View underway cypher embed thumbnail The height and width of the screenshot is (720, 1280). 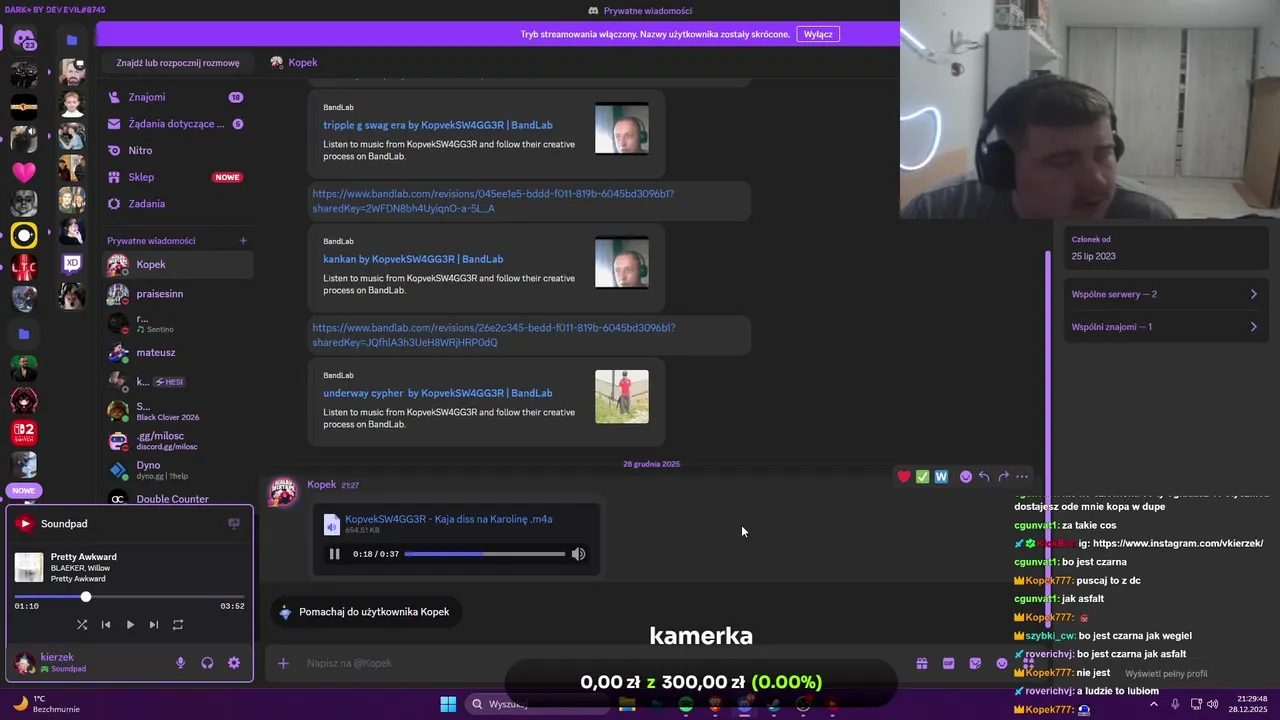point(622,397)
